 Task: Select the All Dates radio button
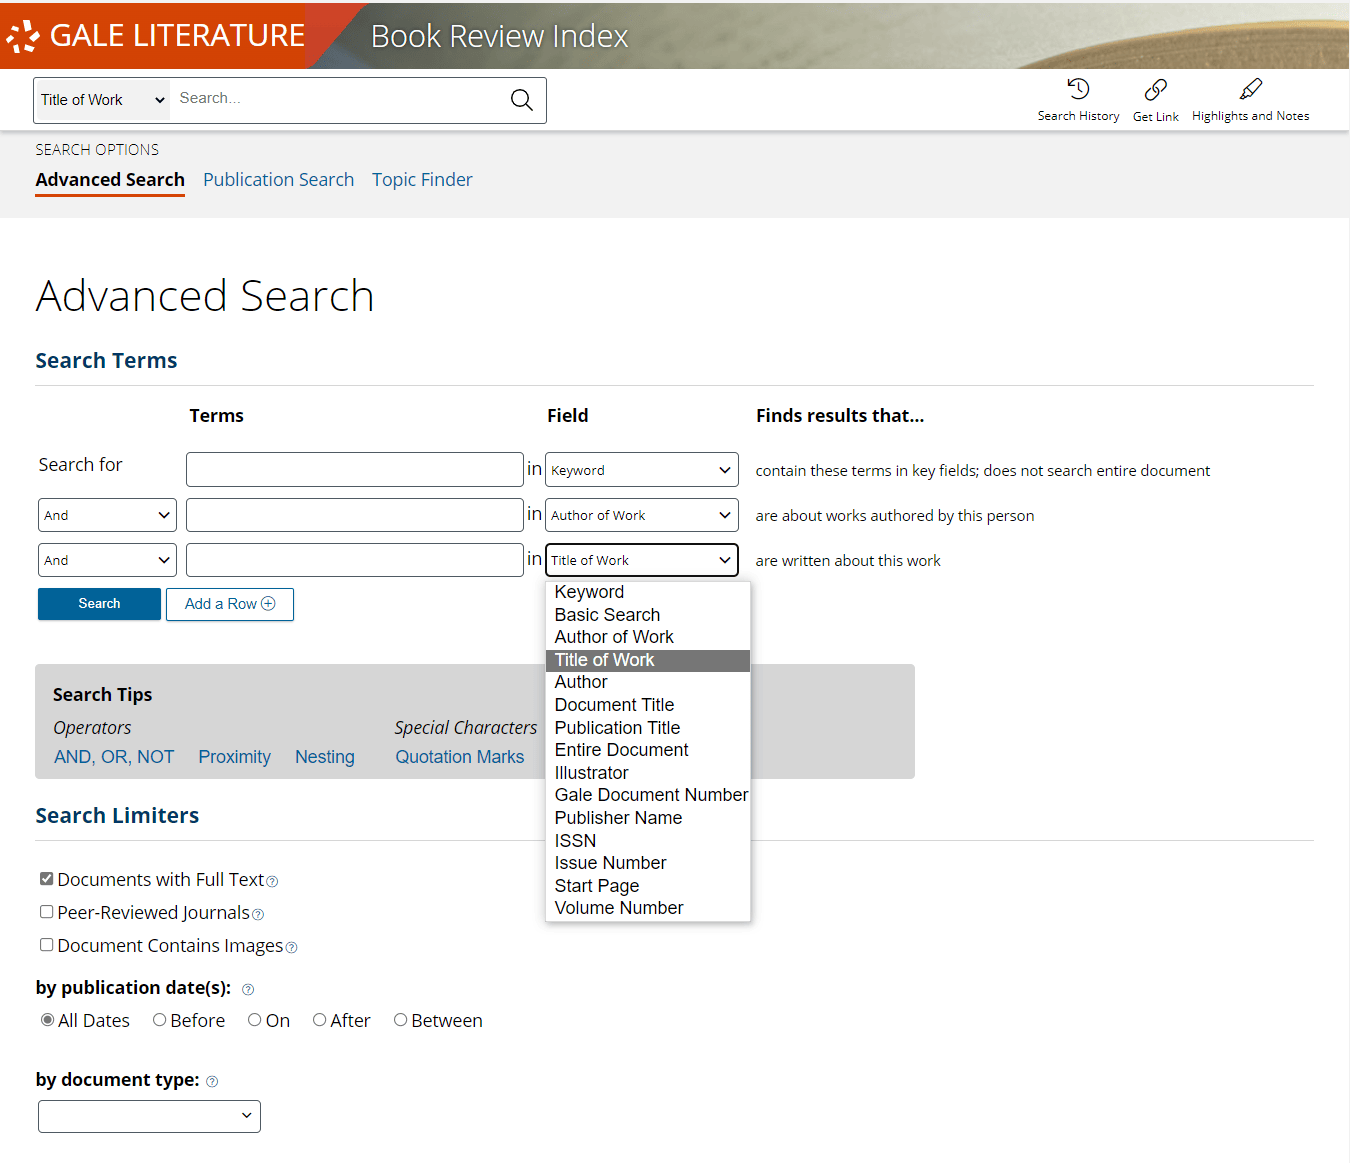pyautogui.click(x=47, y=1020)
